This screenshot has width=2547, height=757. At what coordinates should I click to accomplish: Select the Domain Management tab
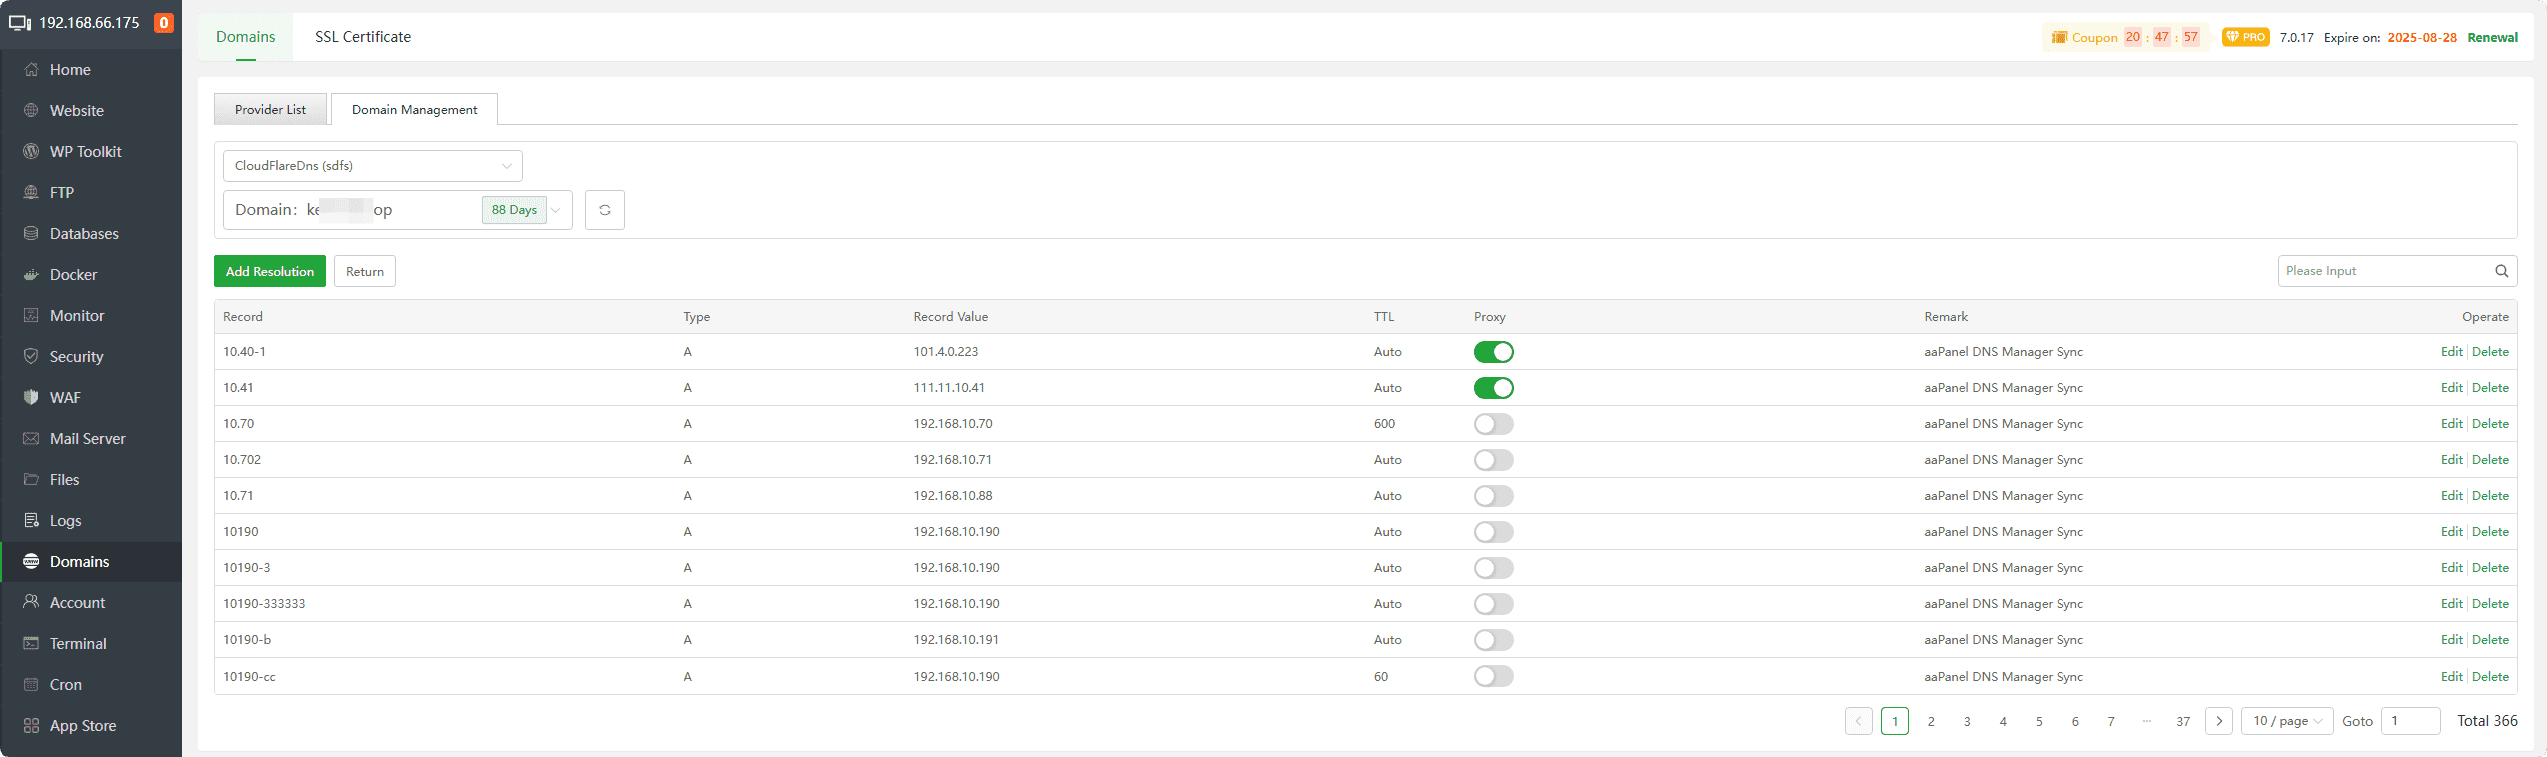(x=414, y=110)
